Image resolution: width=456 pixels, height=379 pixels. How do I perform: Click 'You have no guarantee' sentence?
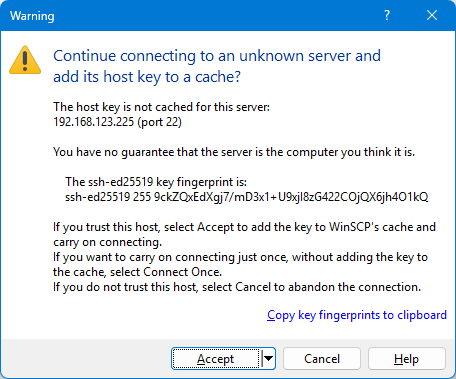click(x=234, y=152)
